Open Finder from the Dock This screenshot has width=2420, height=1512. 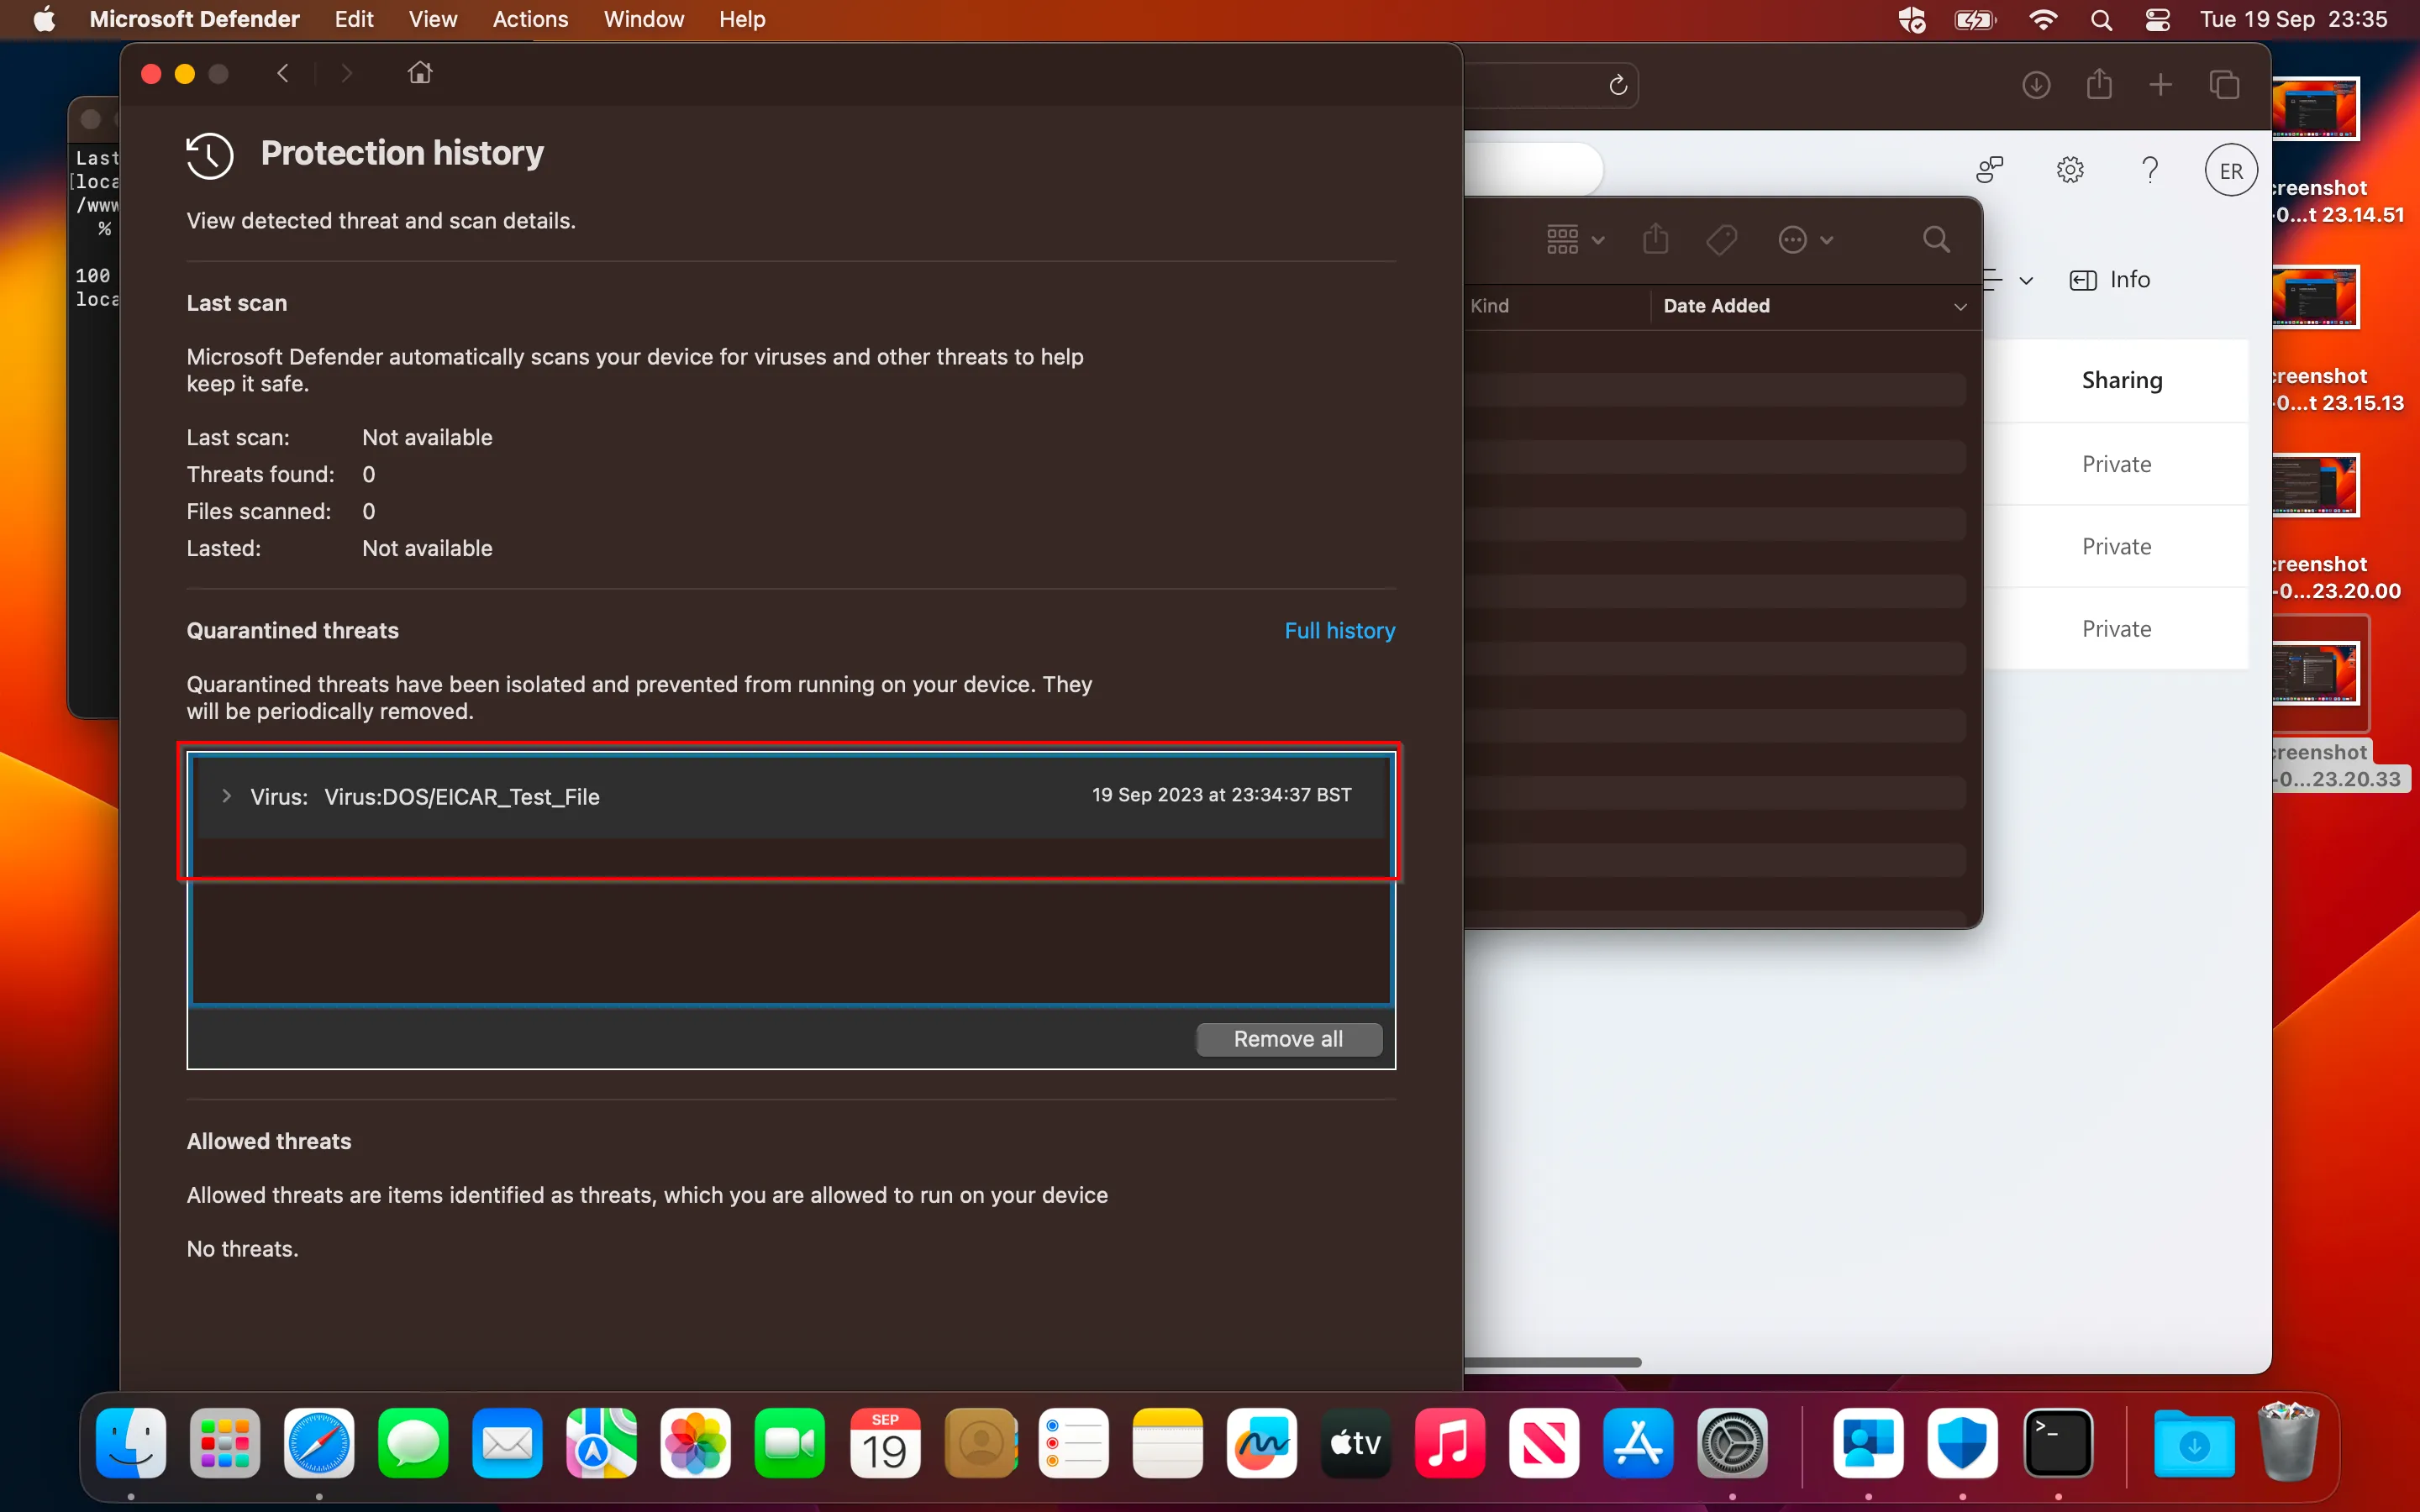(131, 1443)
